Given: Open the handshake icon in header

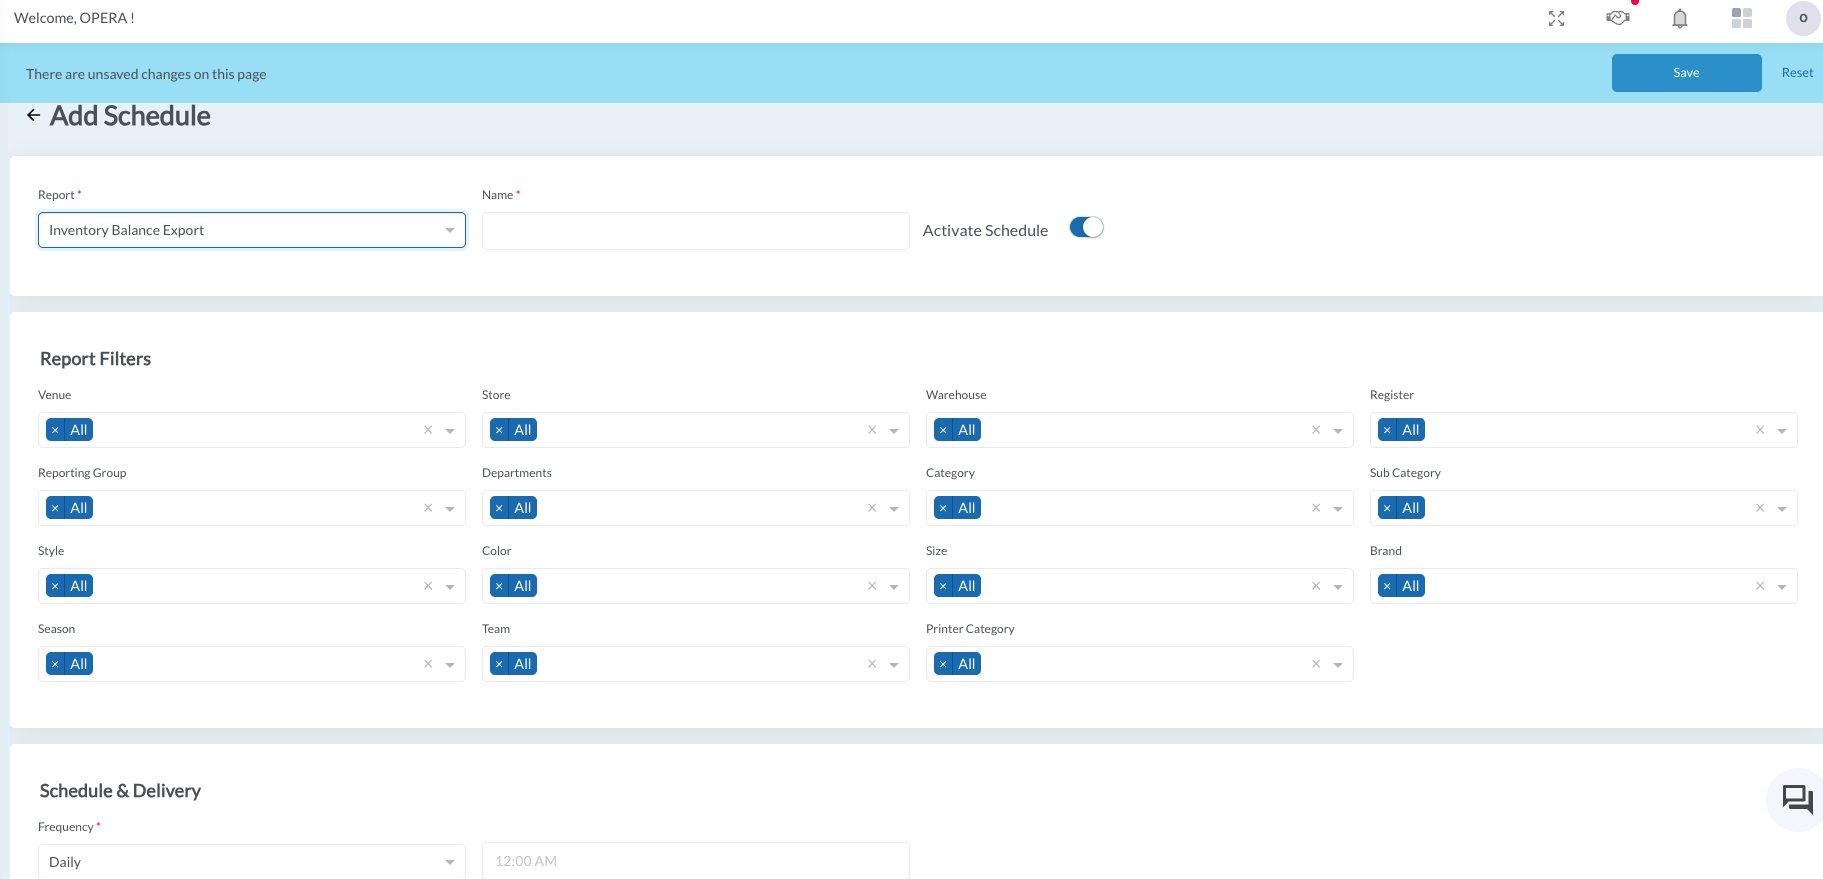Looking at the screenshot, I should (1618, 18).
